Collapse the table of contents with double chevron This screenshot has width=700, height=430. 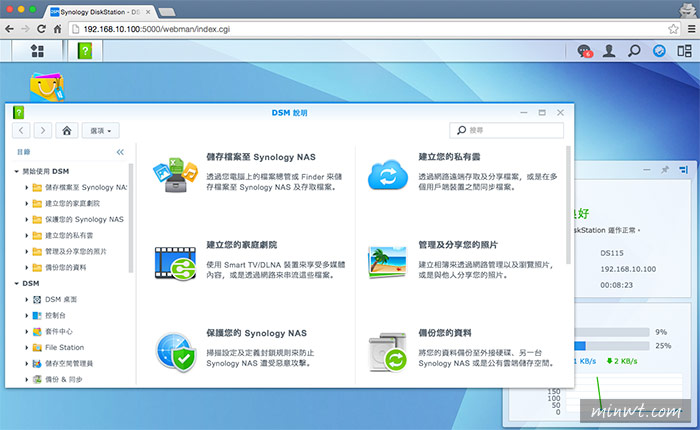(x=120, y=152)
